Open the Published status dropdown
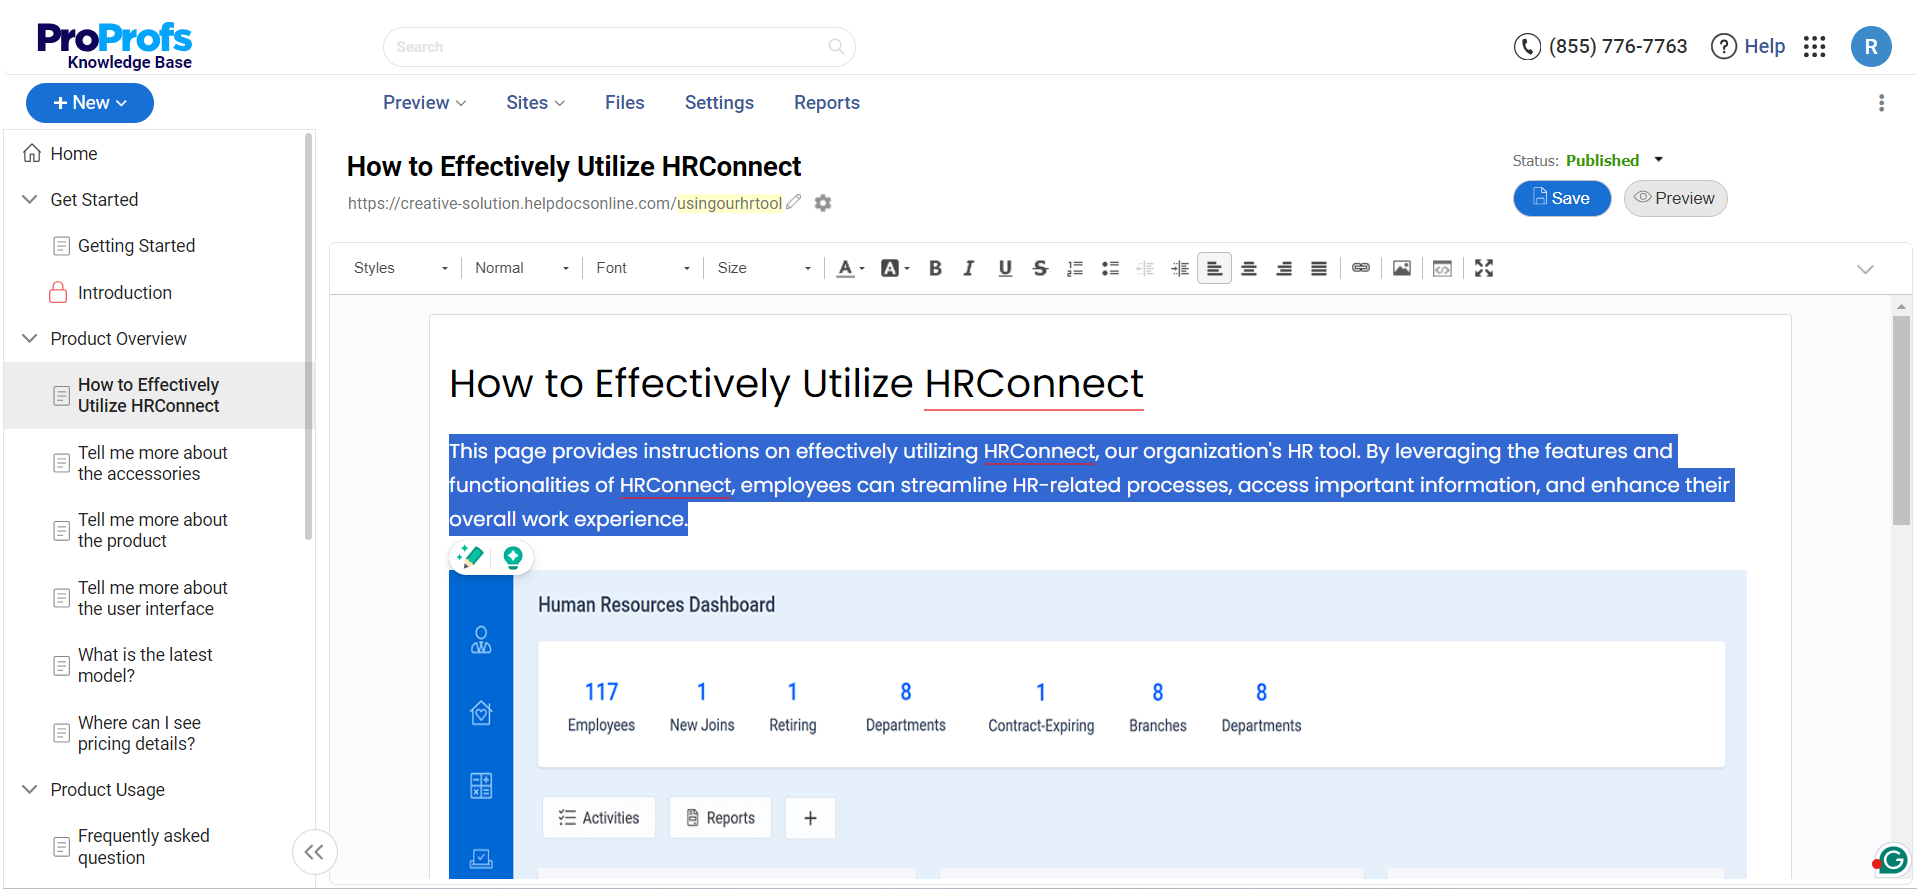 point(1613,160)
